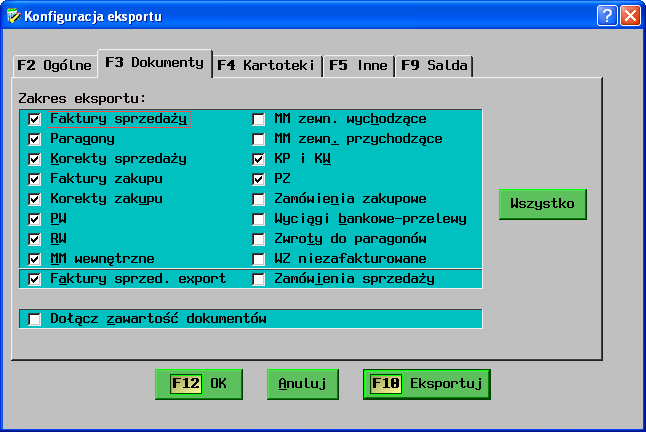This screenshot has width=646, height=432.
Task: Close the Konfiguracja eksportu dialog
Action: pos(630,16)
